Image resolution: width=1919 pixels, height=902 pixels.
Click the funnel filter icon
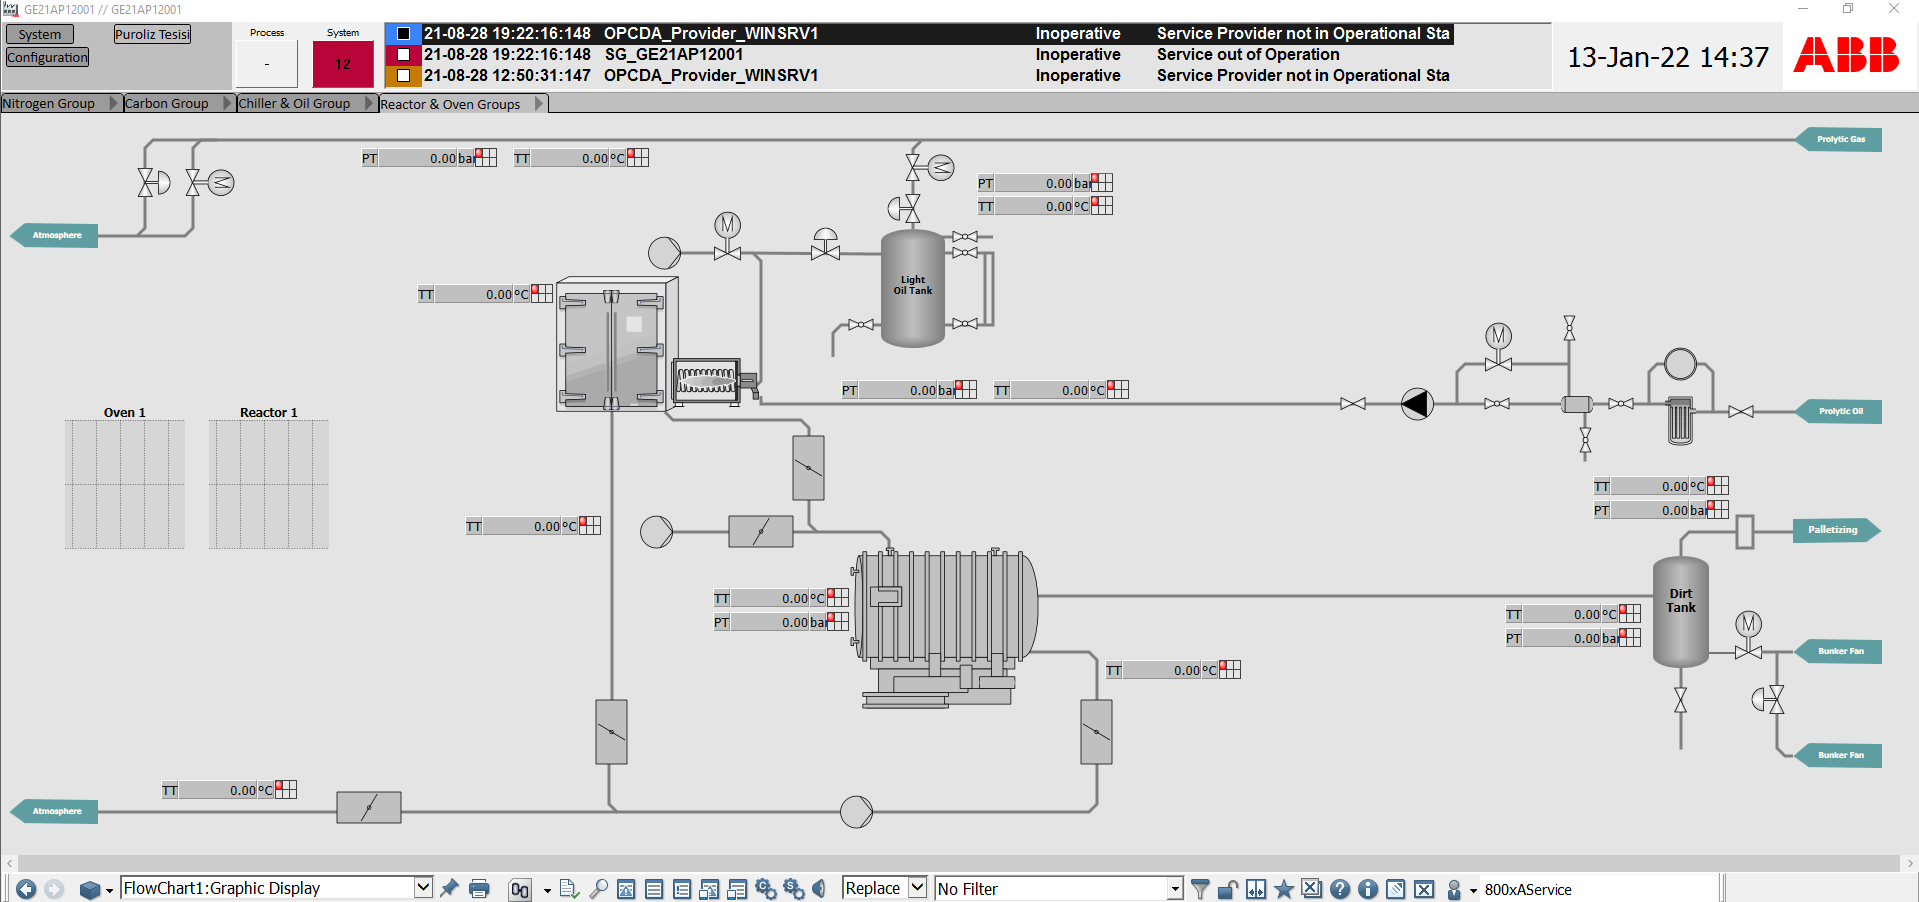click(x=1200, y=889)
